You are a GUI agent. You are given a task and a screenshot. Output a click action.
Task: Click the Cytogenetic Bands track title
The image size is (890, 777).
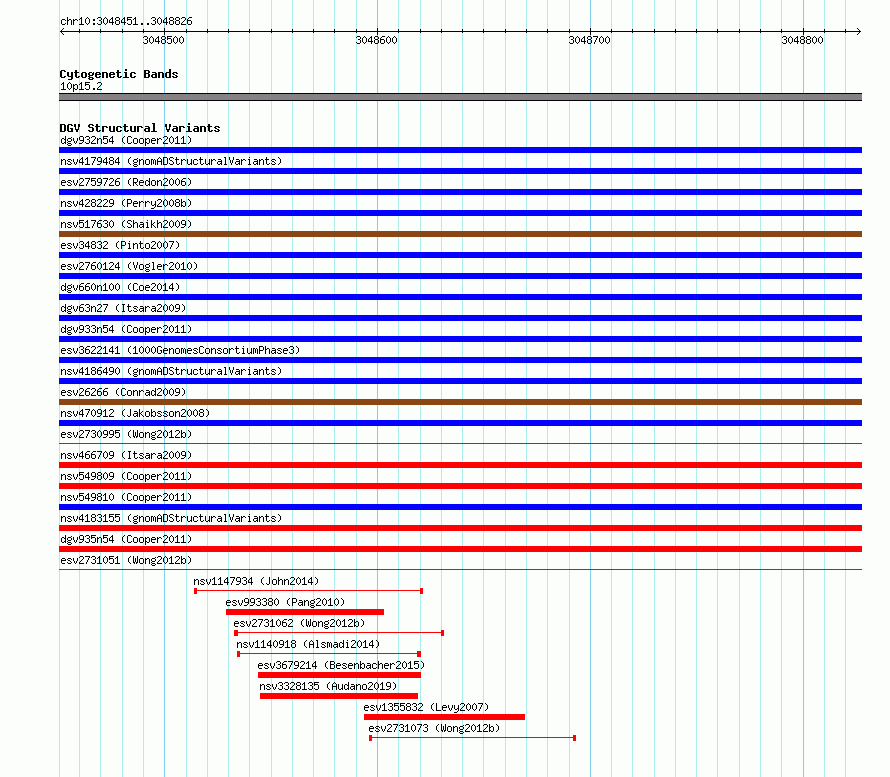[119, 74]
